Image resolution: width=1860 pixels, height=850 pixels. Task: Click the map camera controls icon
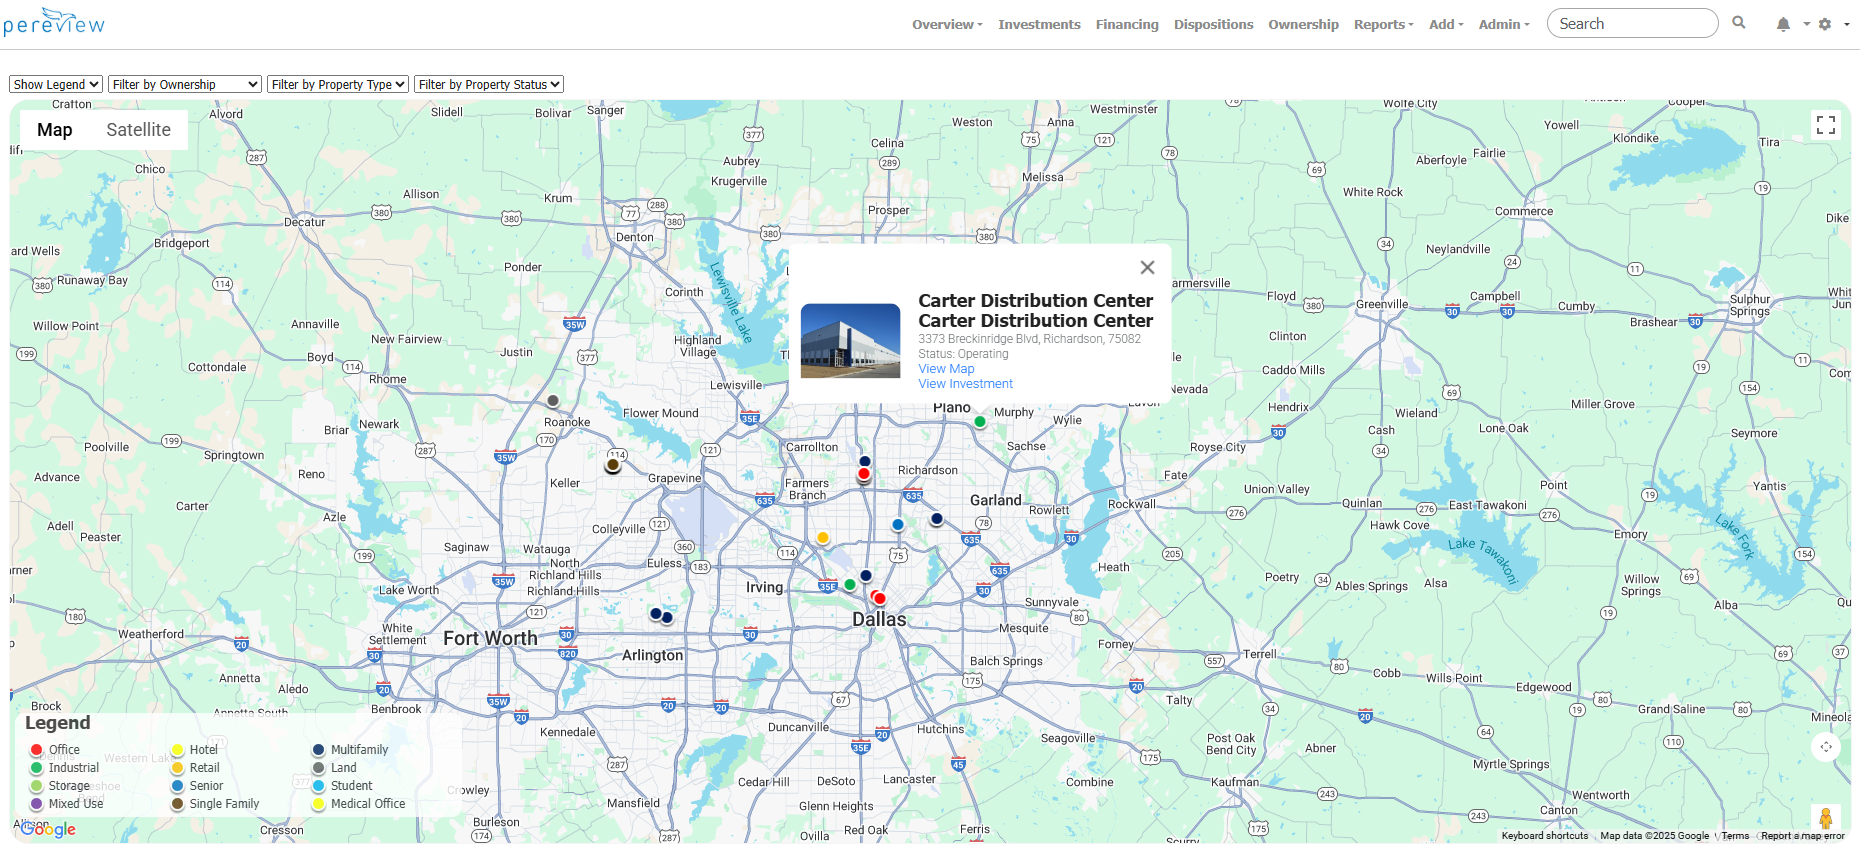[x=1825, y=747]
